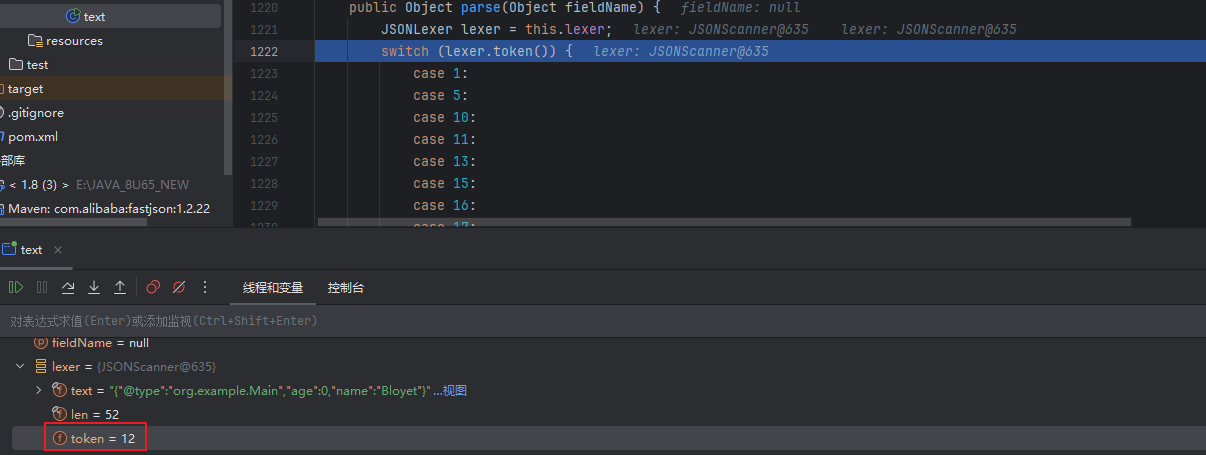Click the text class file icon
The height and width of the screenshot is (455, 1206).
(72, 16)
